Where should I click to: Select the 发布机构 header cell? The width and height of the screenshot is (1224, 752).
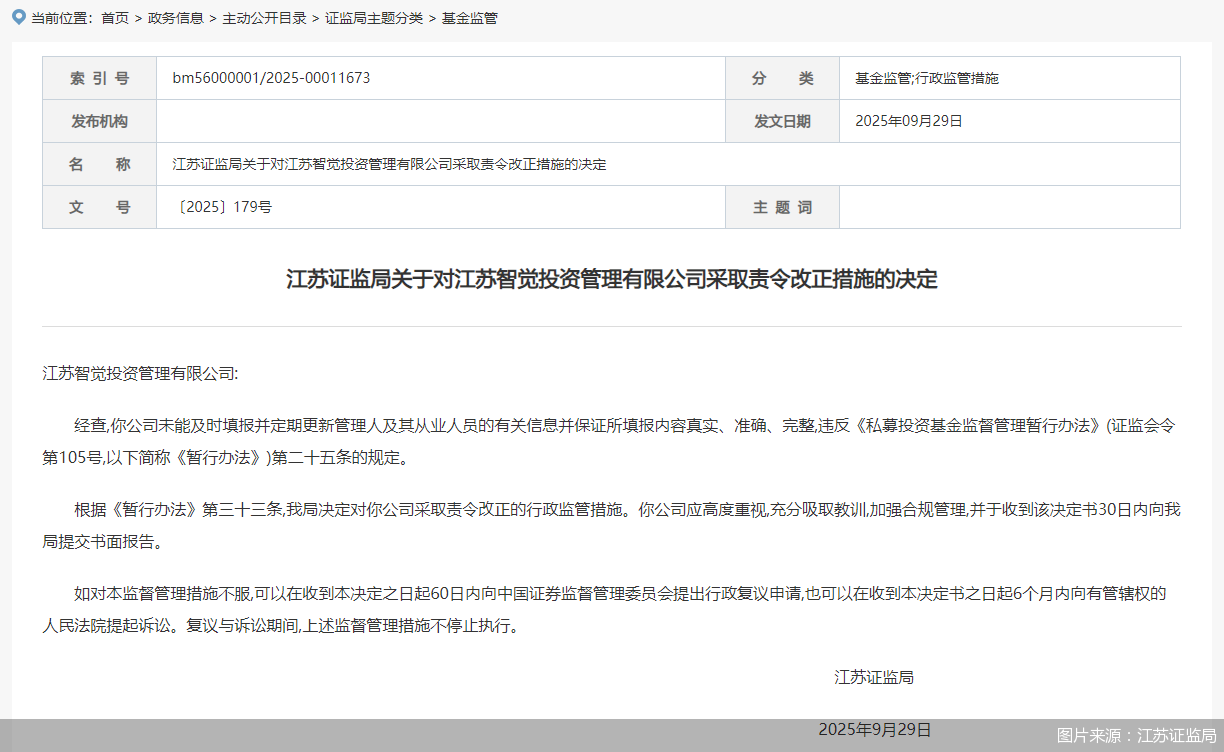click(x=98, y=121)
